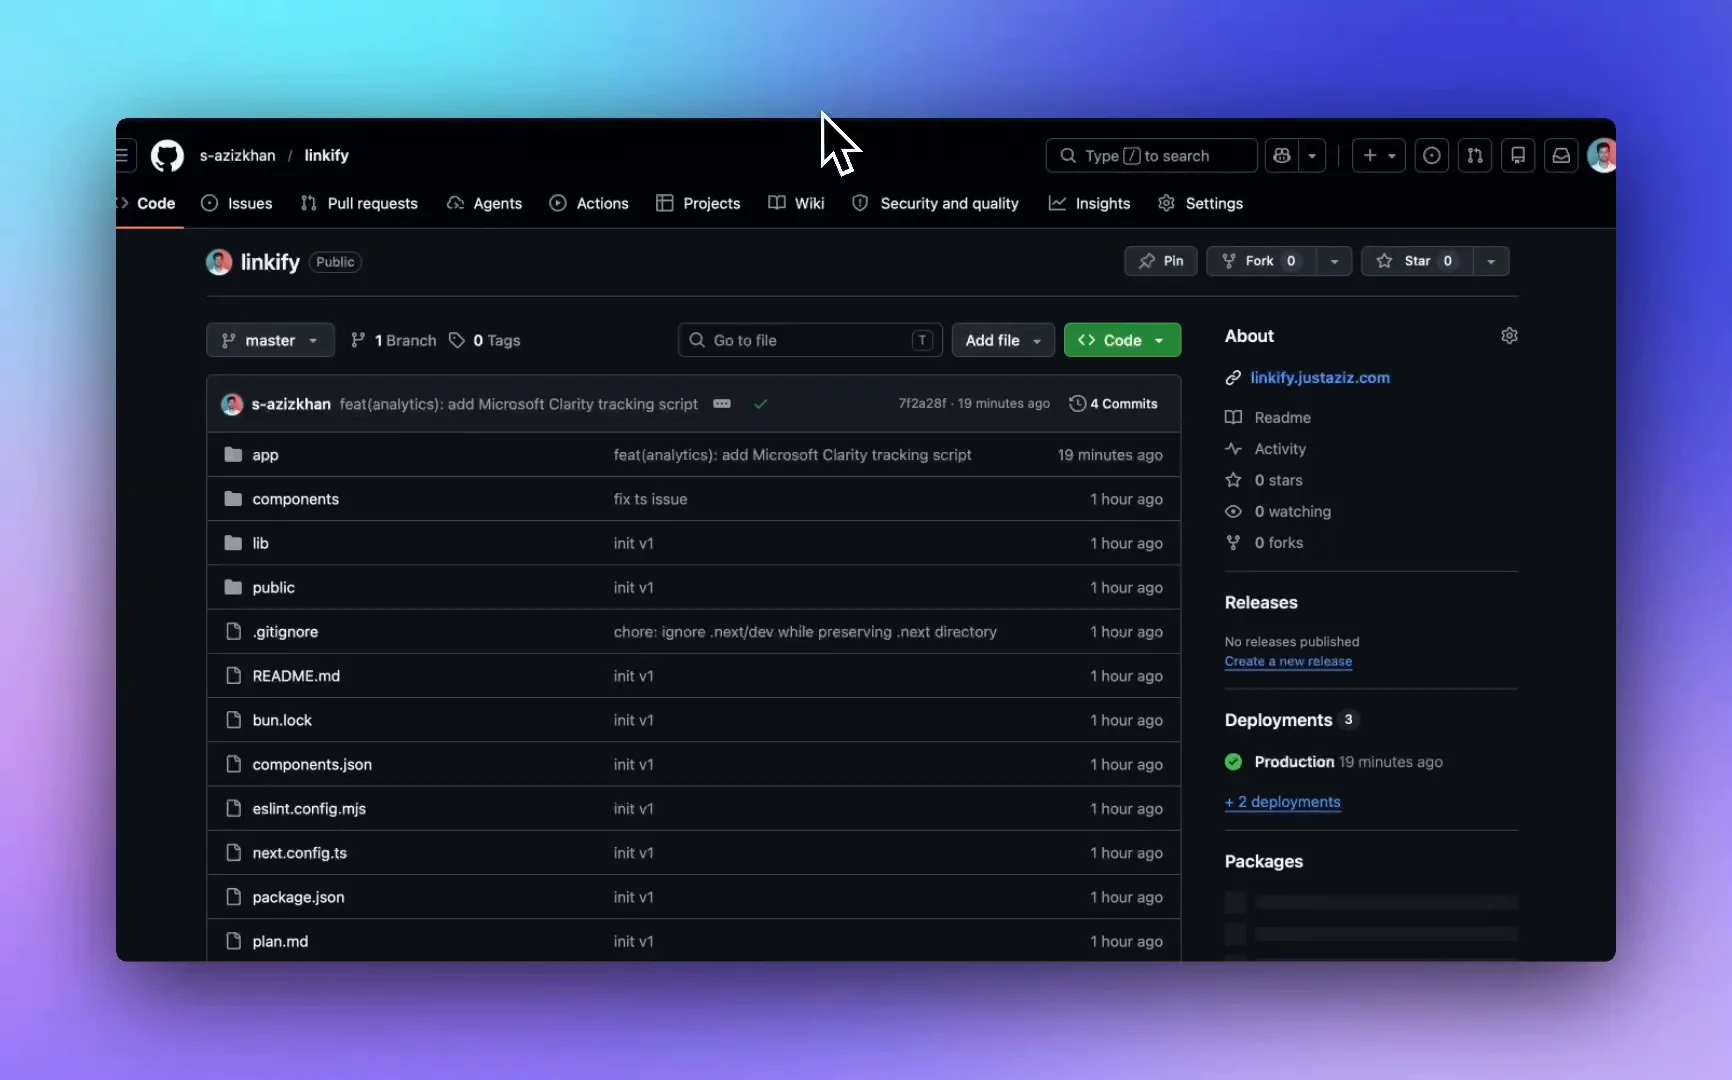Open the notifications inbox icon
The height and width of the screenshot is (1080, 1732).
click(x=1561, y=156)
